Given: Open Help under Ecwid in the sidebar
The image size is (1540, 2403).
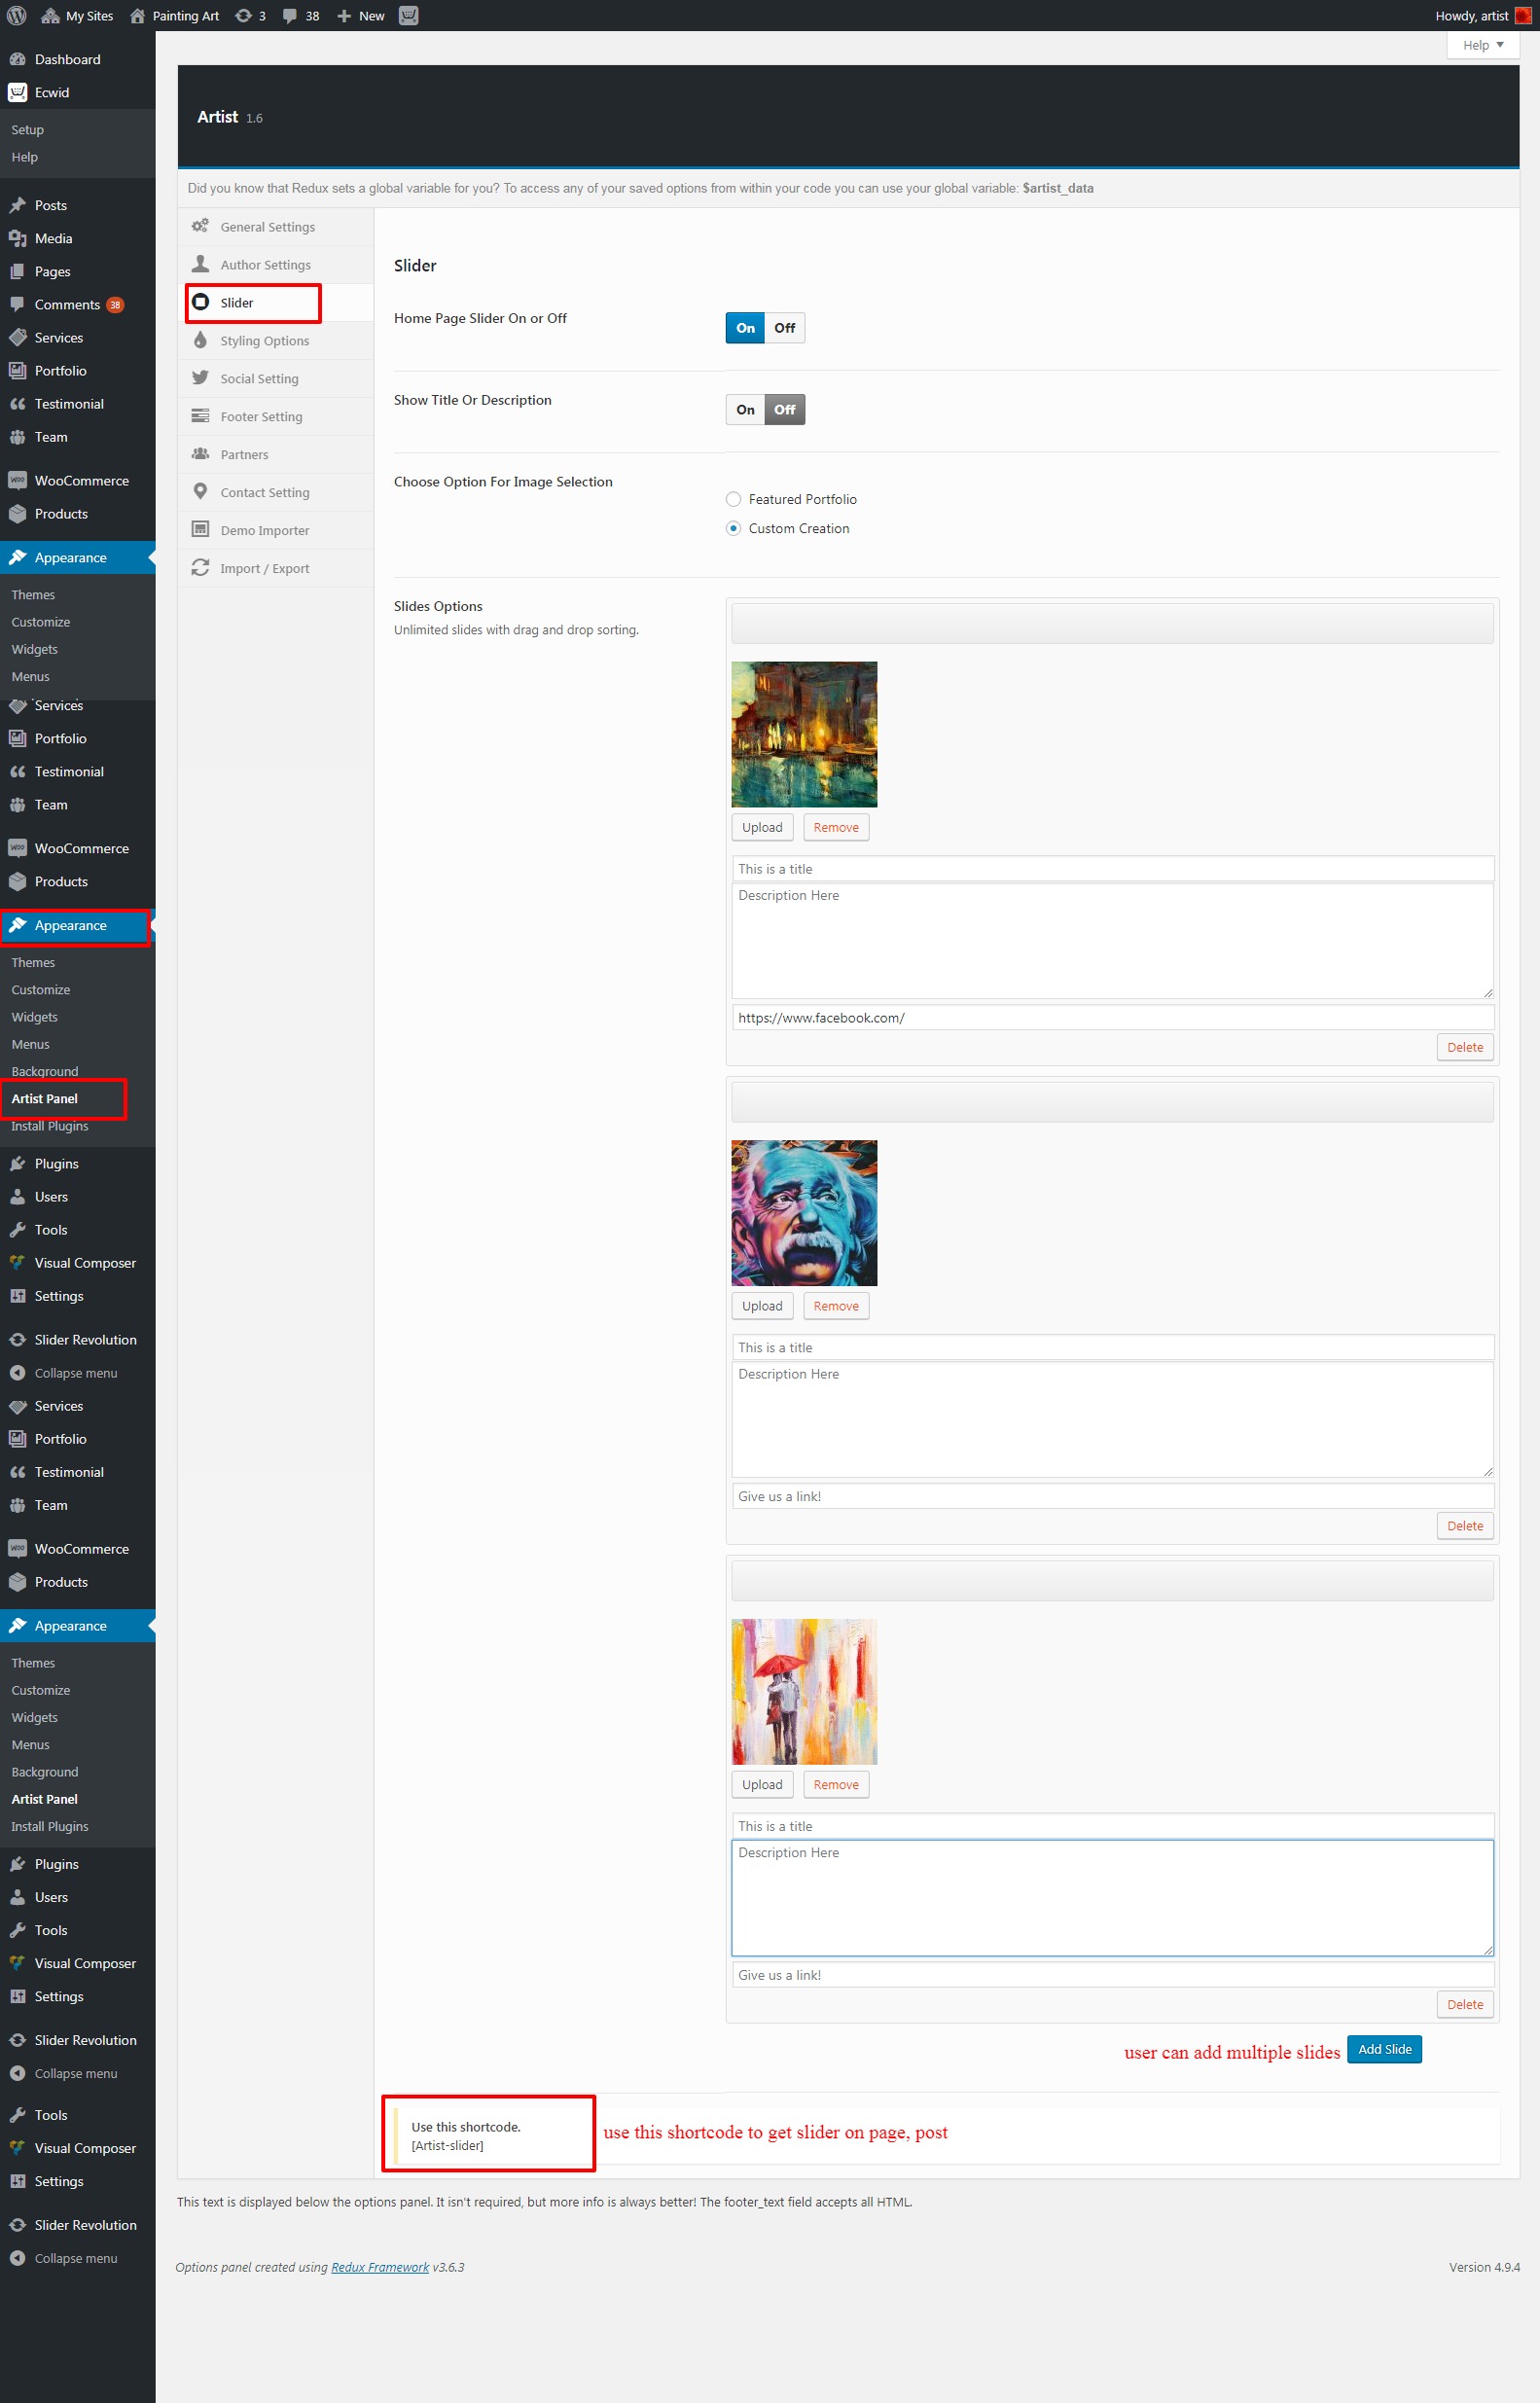Looking at the screenshot, I should pyautogui.click(x=25, y=157).
